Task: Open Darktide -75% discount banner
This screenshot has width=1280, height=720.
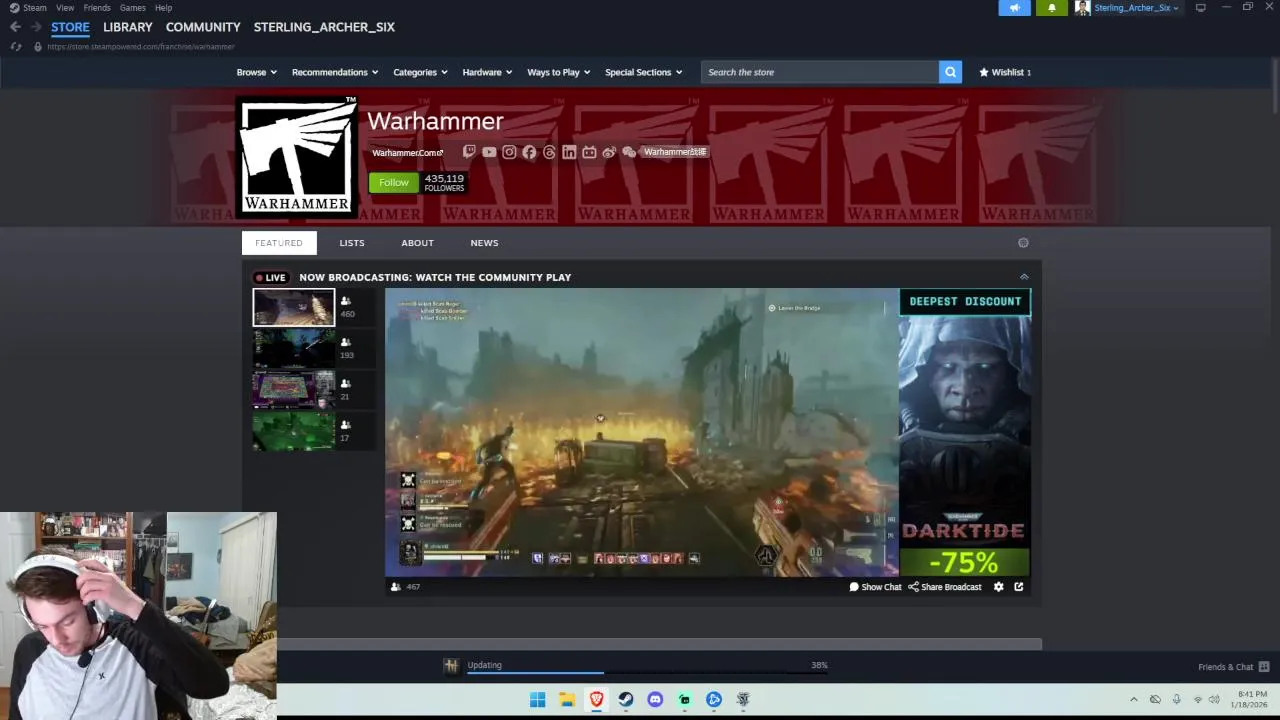Action: pyautogui.click(x=965, y=433)
